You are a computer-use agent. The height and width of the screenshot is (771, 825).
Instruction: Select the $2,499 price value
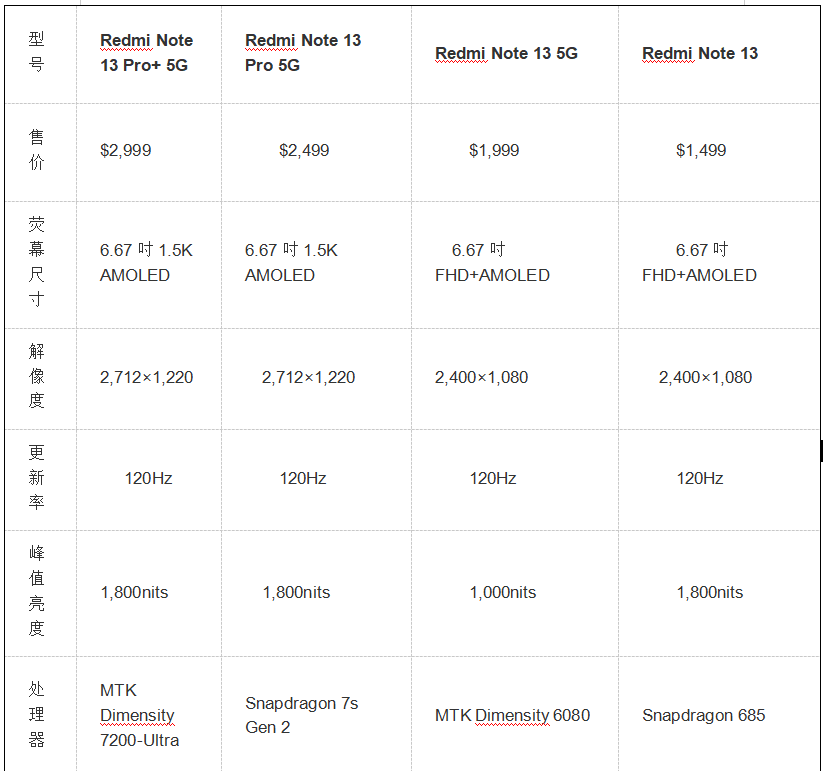coord(304,151)
